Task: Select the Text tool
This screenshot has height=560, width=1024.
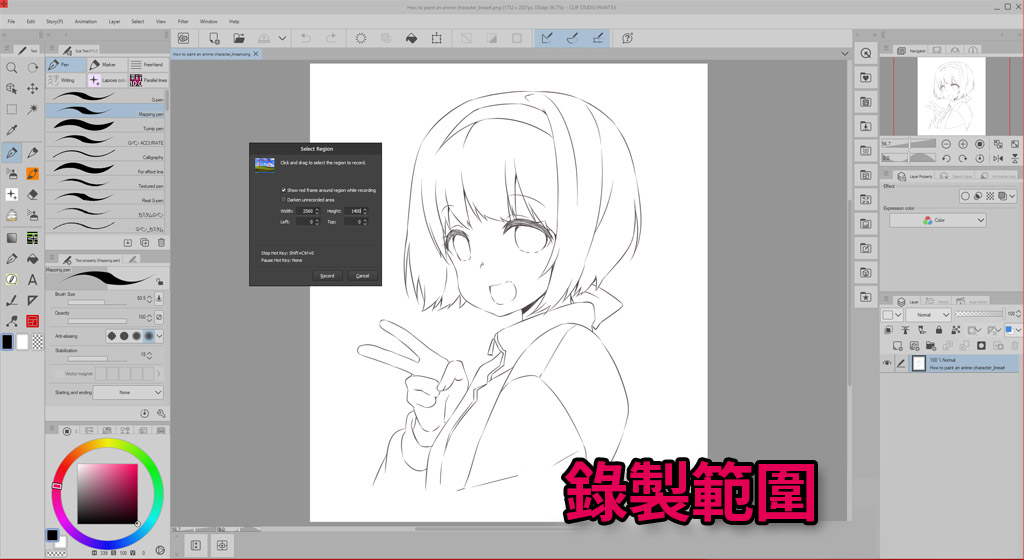Action: click(x=33, y=279)
